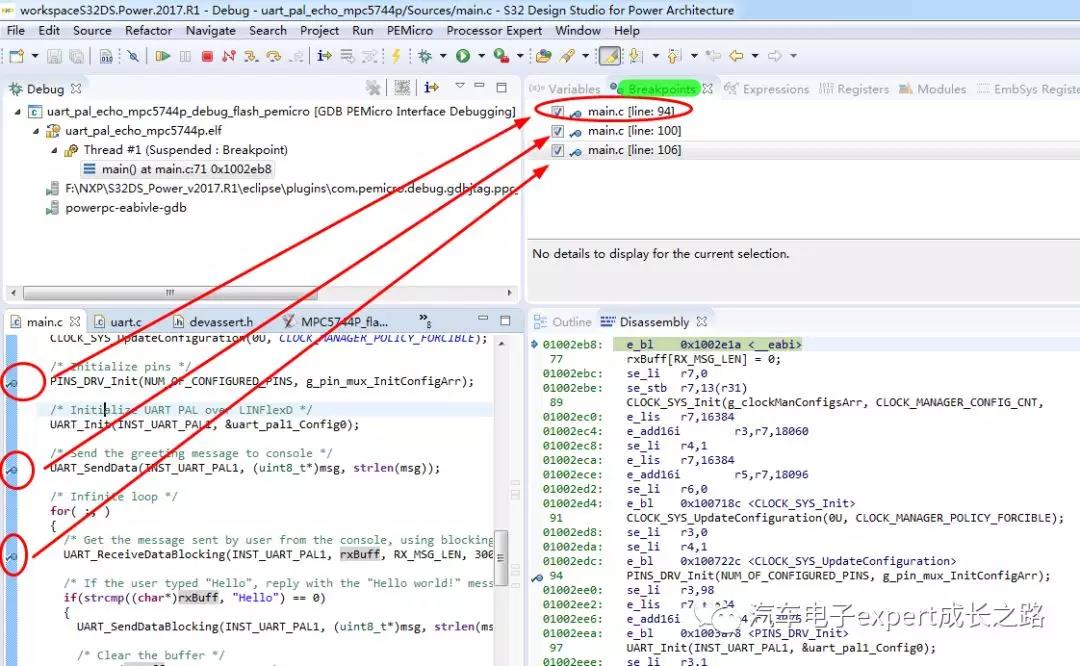
Task: Click the red Terminate button
Action: (x=207, y=57)
